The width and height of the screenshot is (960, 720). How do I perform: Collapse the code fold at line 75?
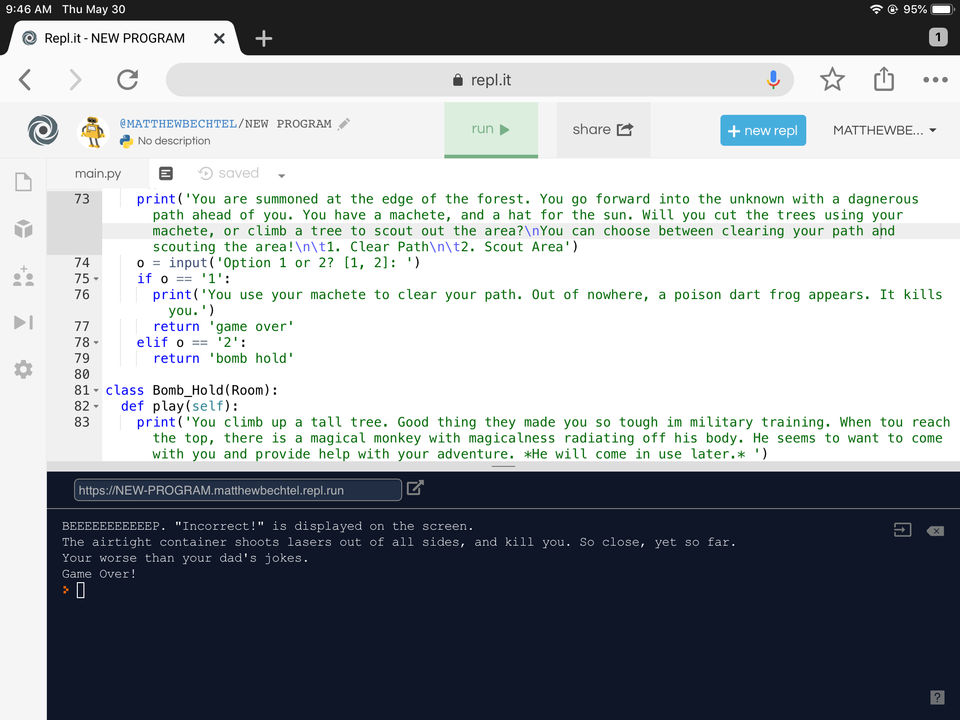click(96, 279)
